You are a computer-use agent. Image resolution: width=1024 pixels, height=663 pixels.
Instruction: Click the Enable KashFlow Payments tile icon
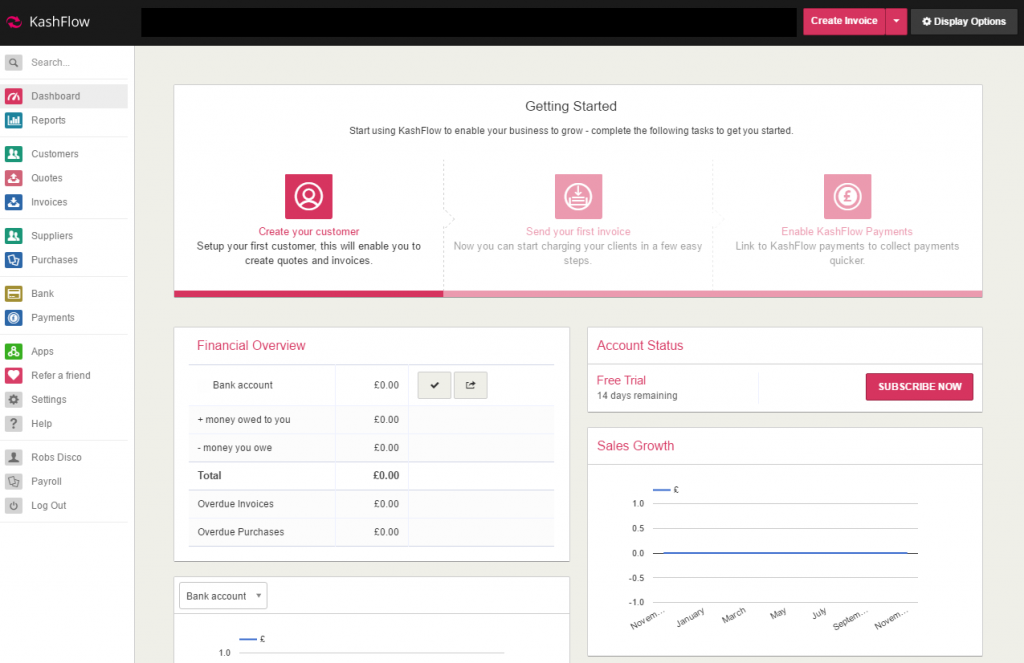click(847, 196)
